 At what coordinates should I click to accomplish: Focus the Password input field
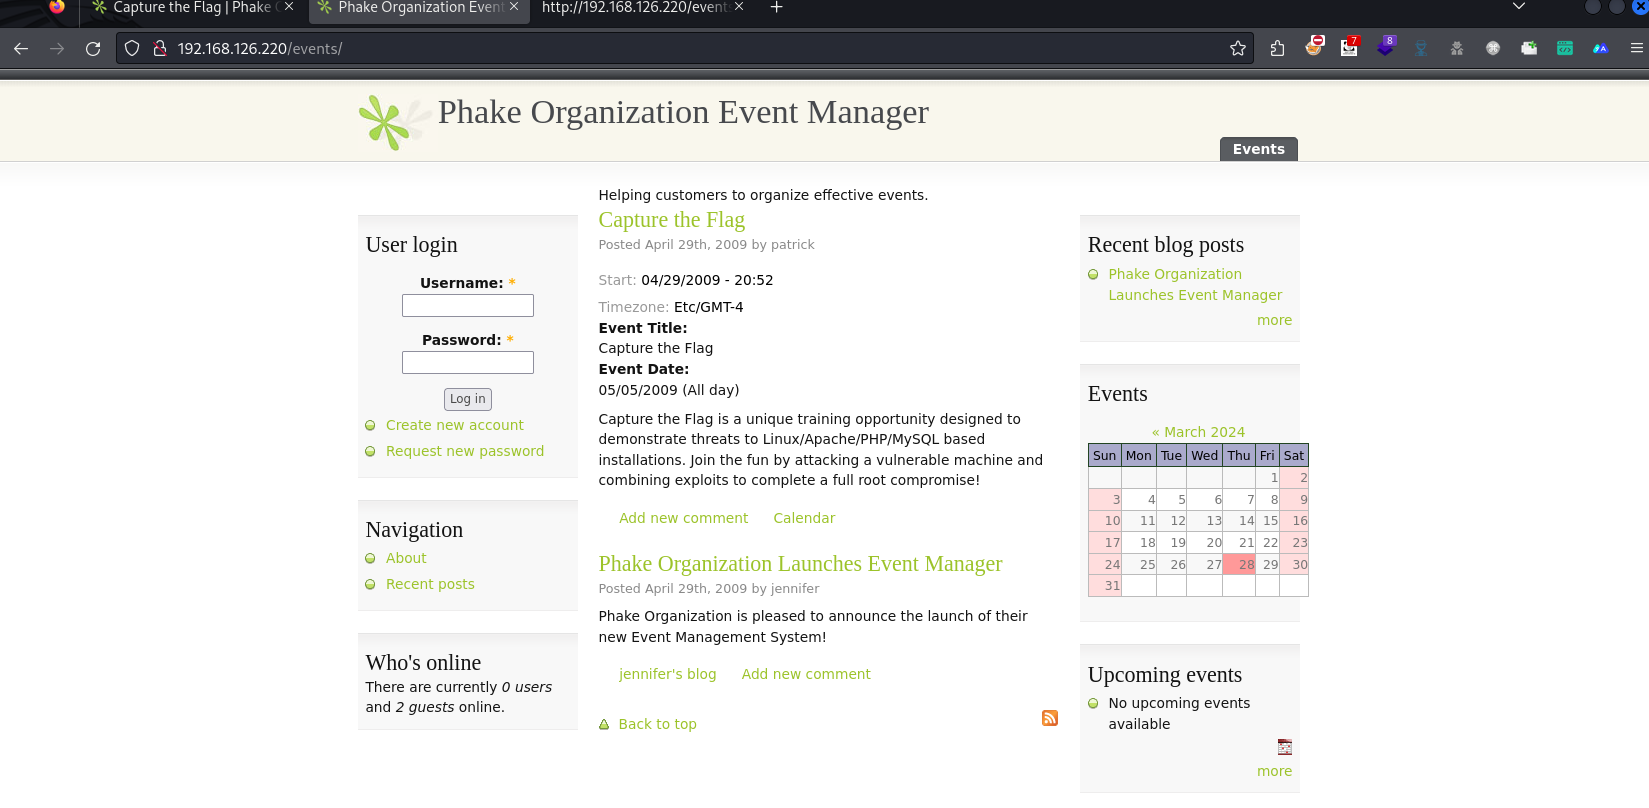click(x=468, y=362)
